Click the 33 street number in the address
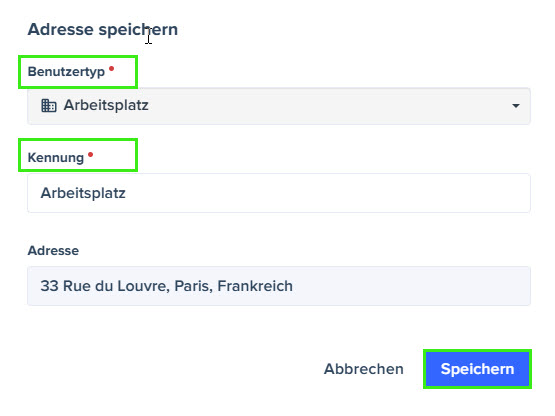 [x=49, y=286]
